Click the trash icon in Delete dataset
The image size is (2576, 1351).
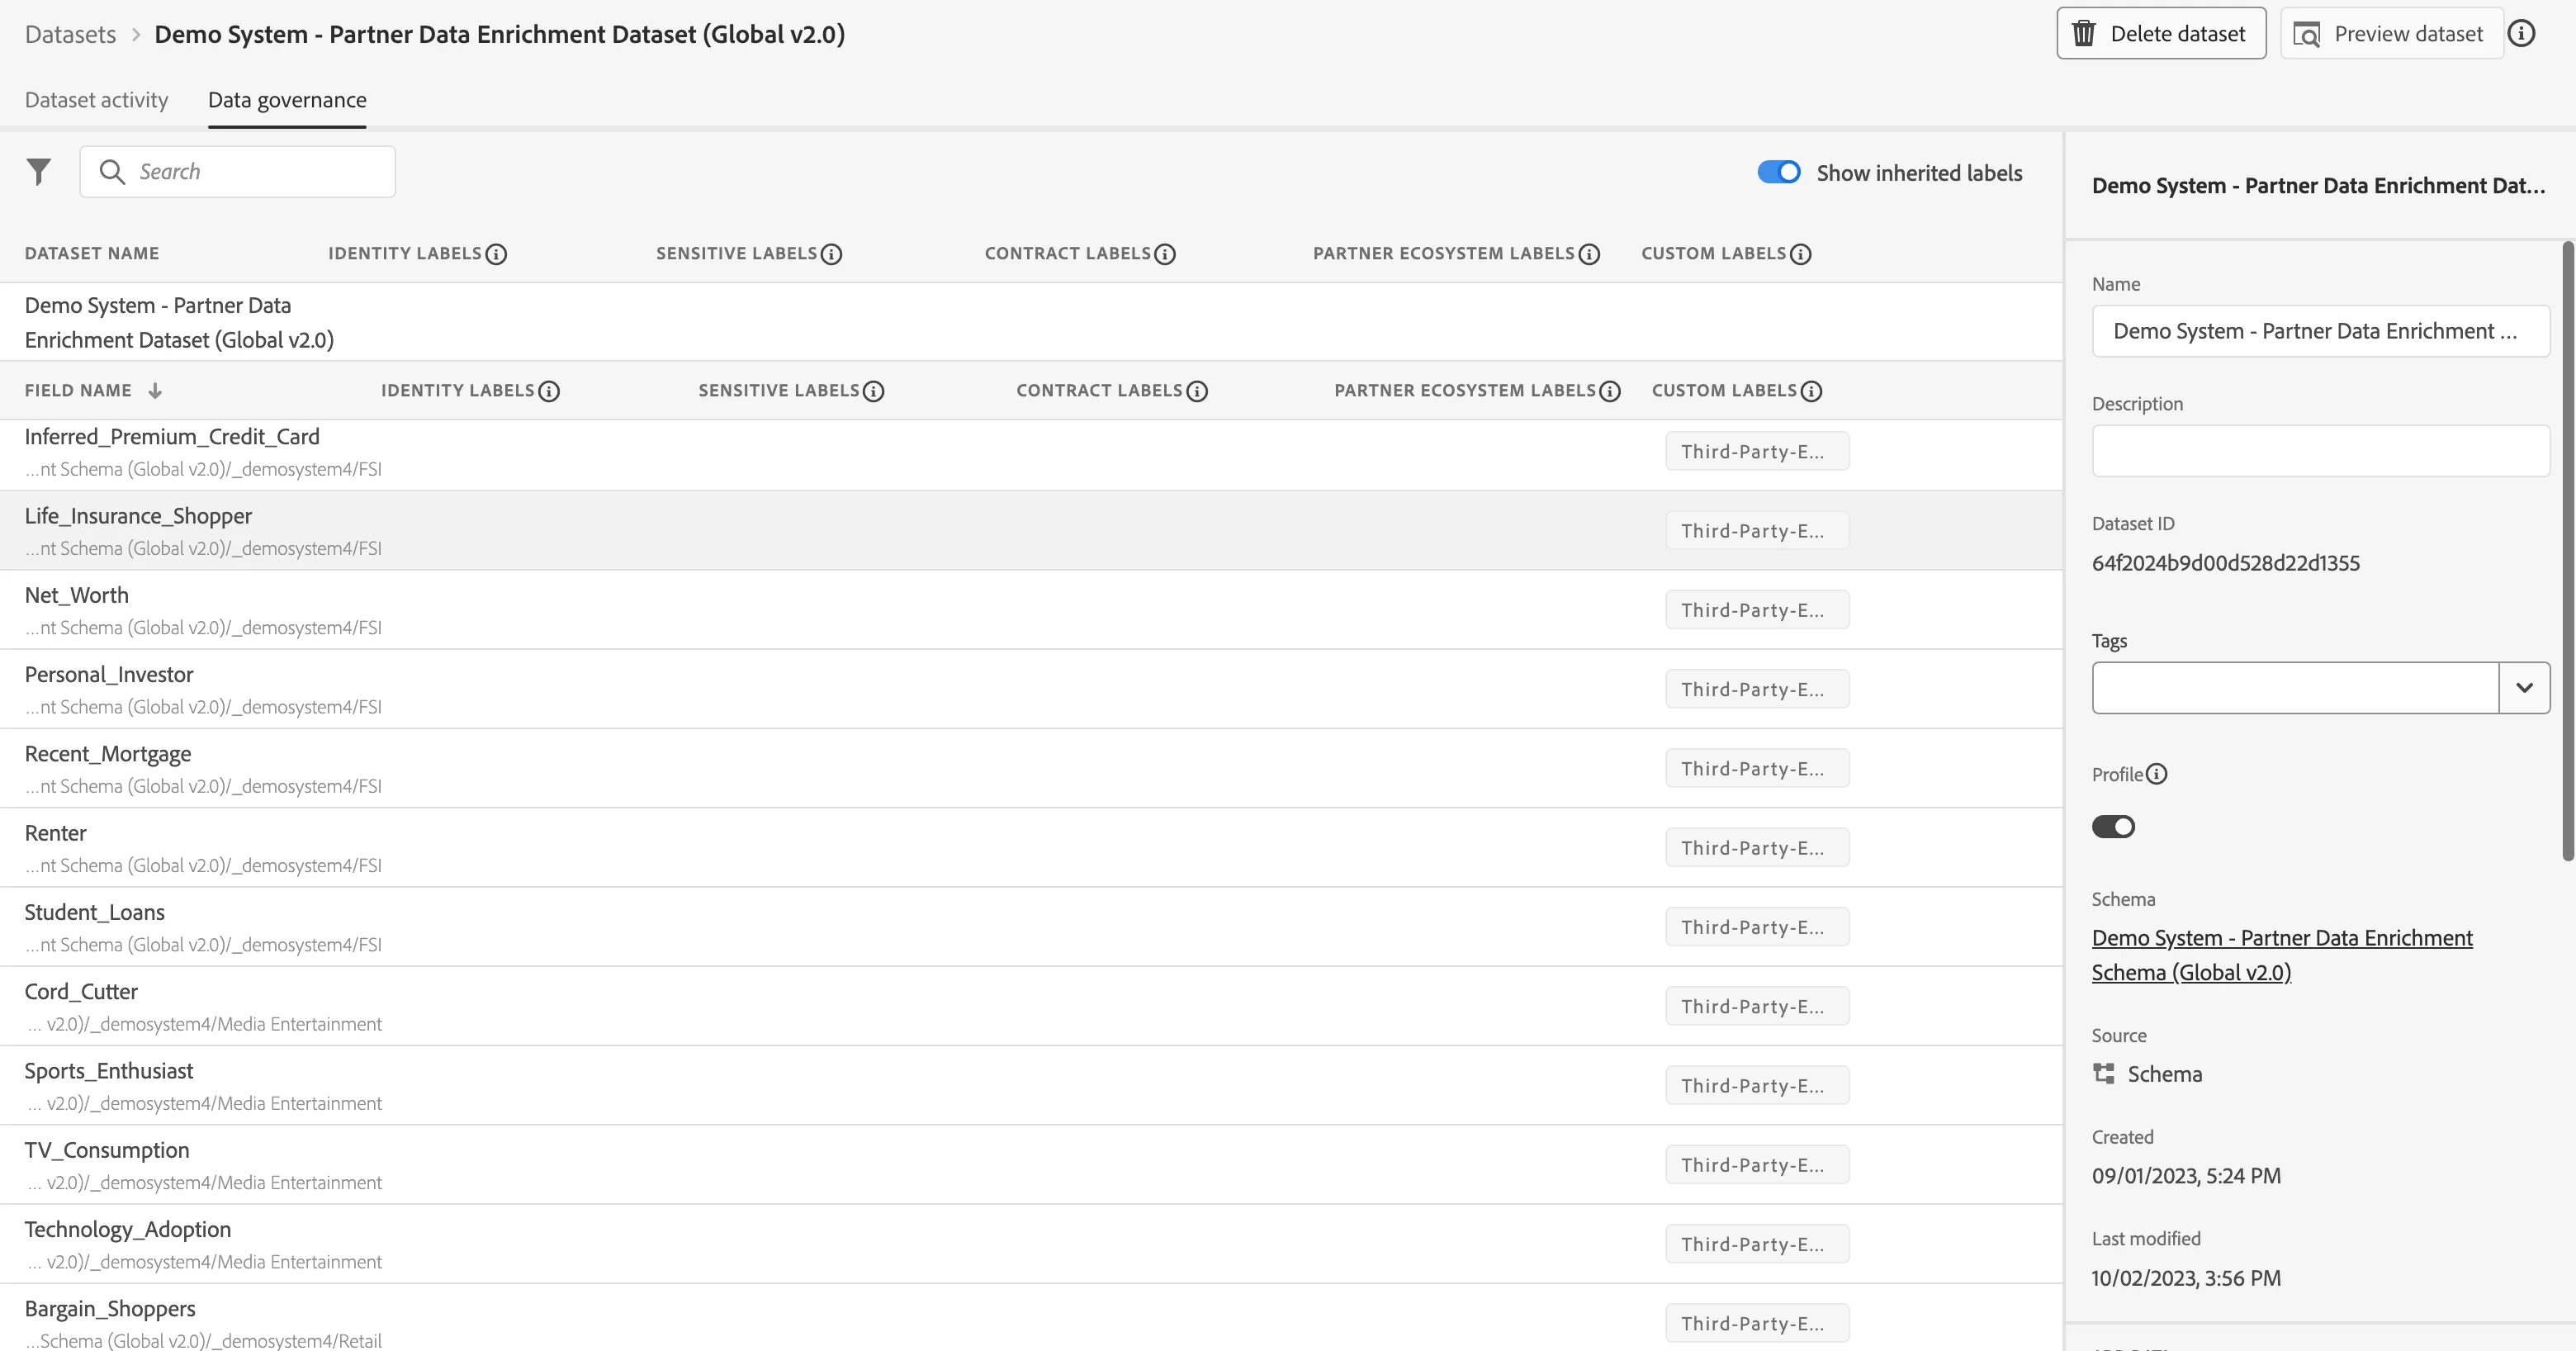click(2084, 34)
